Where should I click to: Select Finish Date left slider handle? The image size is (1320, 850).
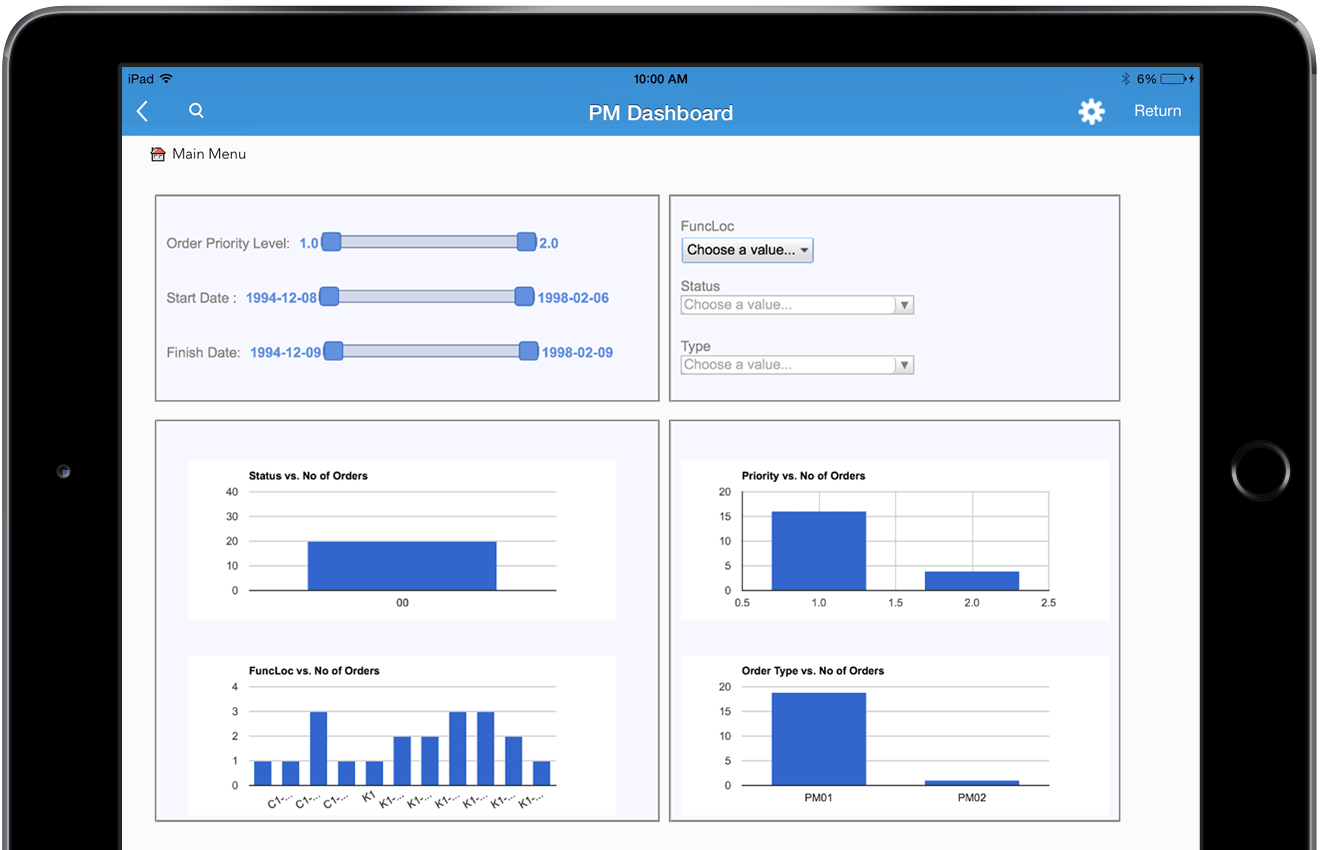pyautogui.click(x=334, y=351)
